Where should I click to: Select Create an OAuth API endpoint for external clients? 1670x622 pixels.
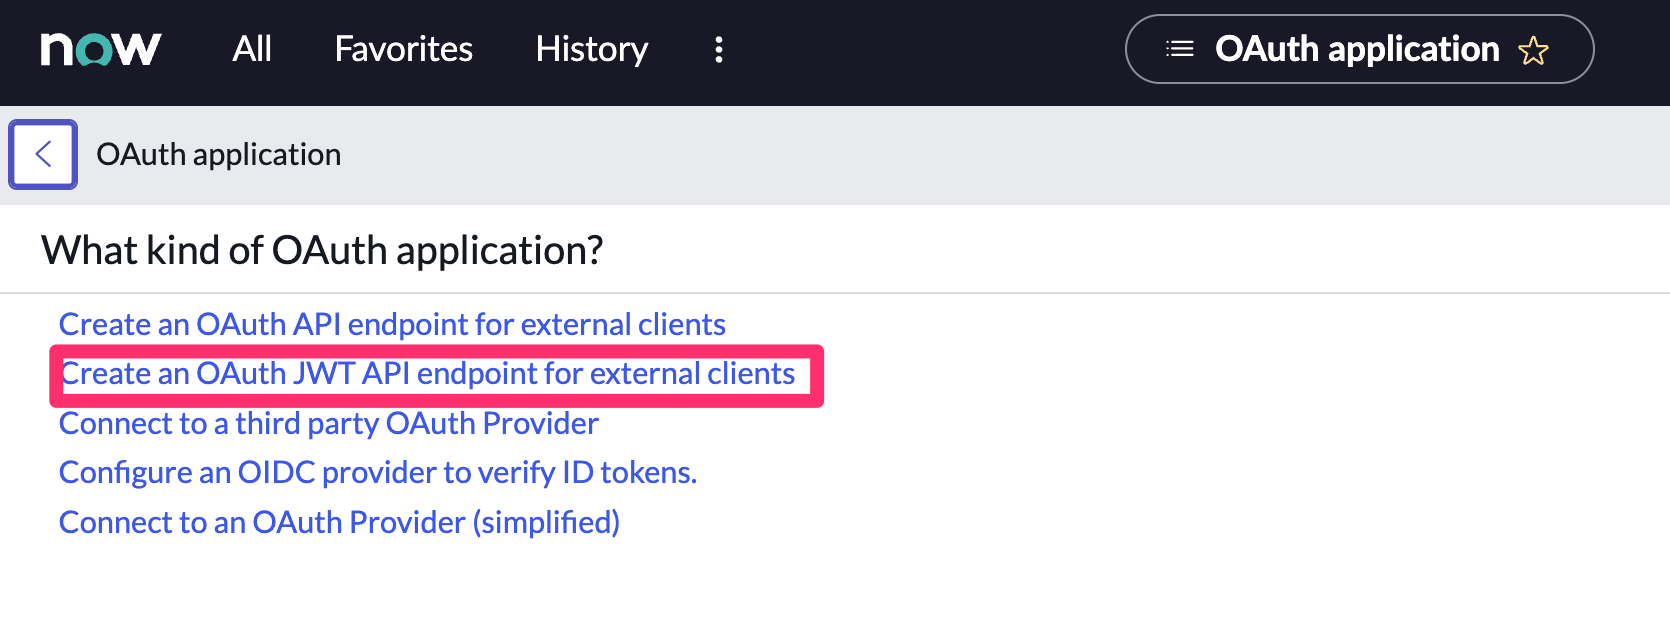click(392, 324)
